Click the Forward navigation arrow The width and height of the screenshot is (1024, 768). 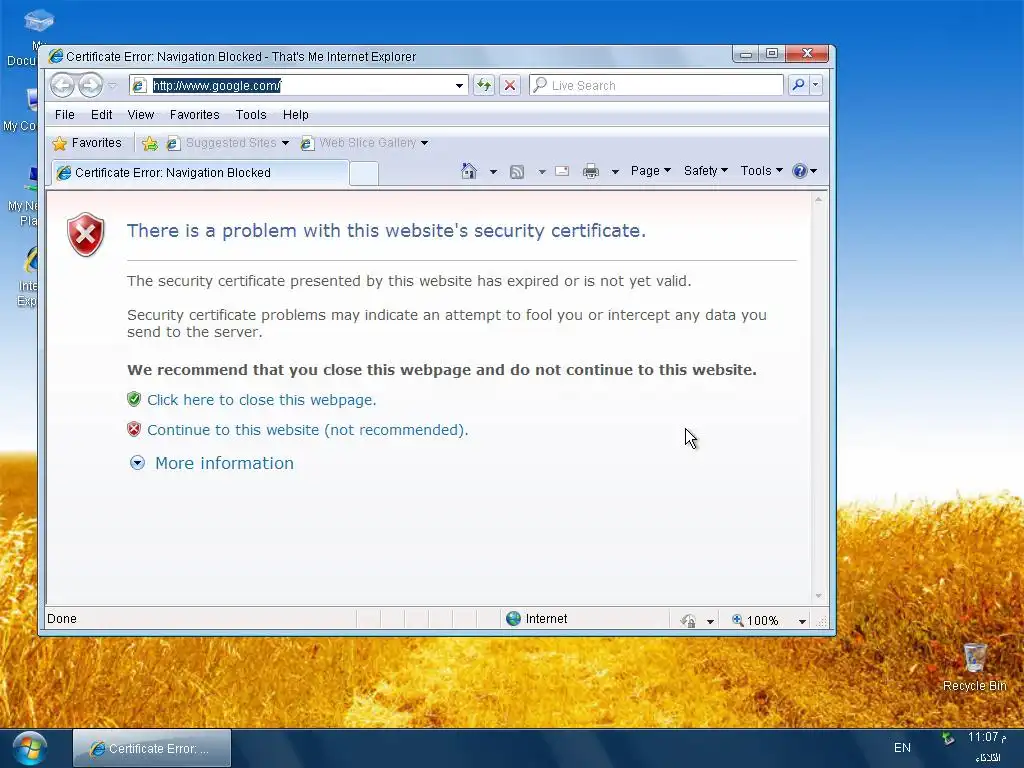(x=91, y=86)
